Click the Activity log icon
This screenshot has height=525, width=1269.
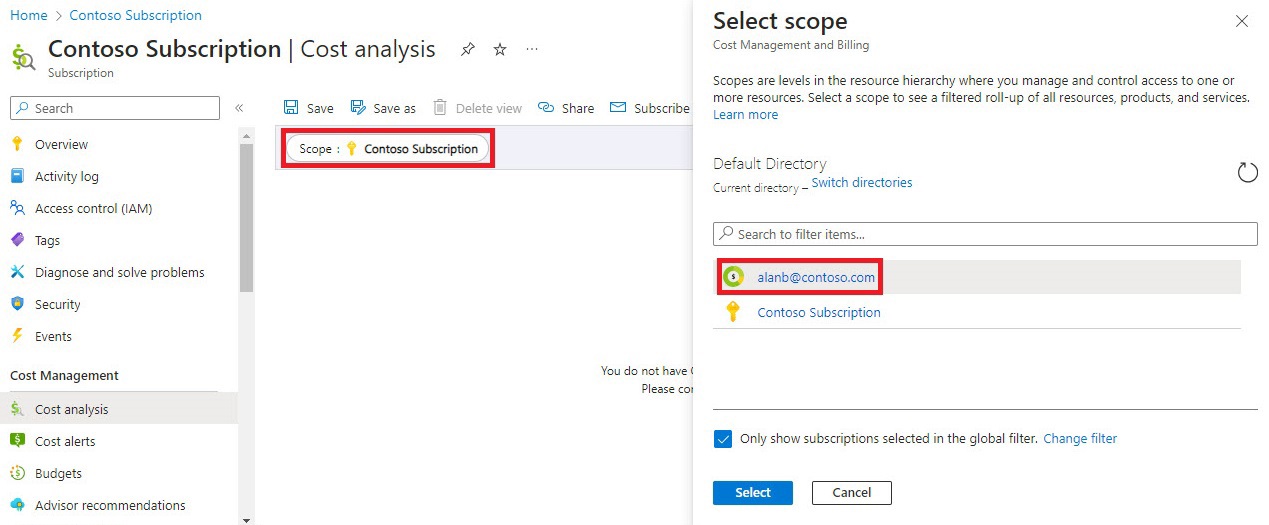point(17,176)
